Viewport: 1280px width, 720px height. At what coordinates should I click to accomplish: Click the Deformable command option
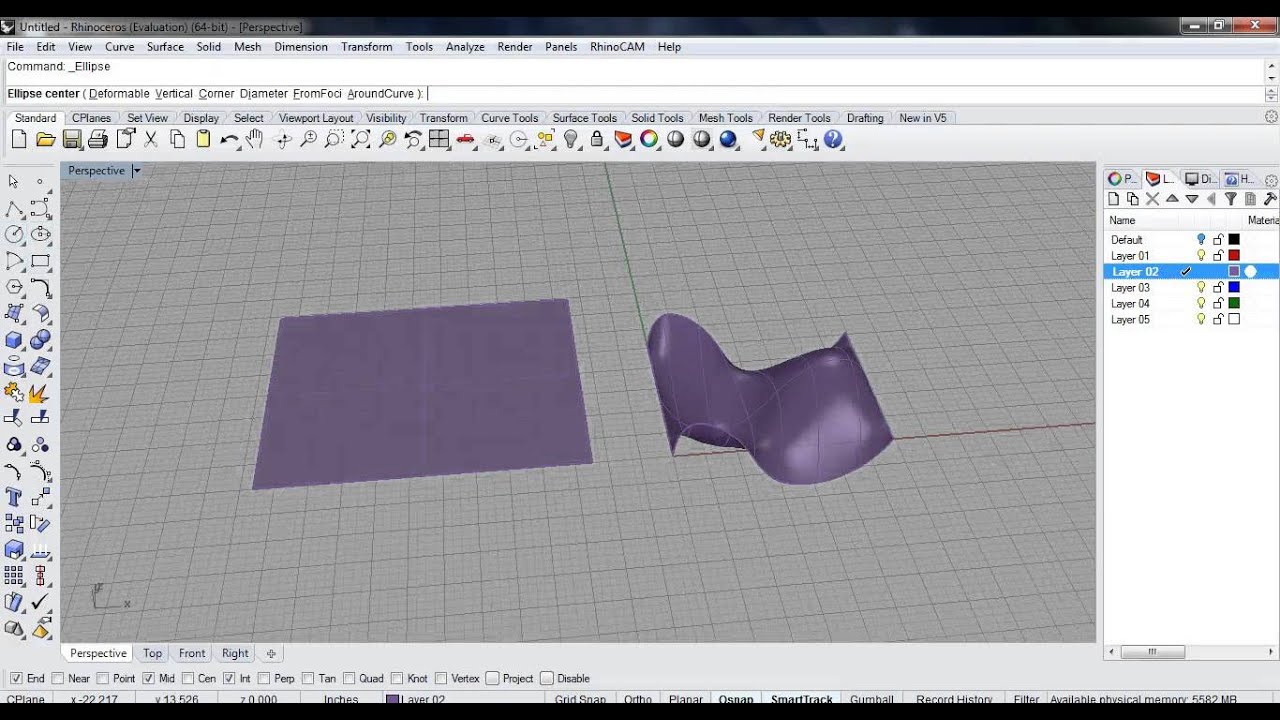click(x=119, y=93)
